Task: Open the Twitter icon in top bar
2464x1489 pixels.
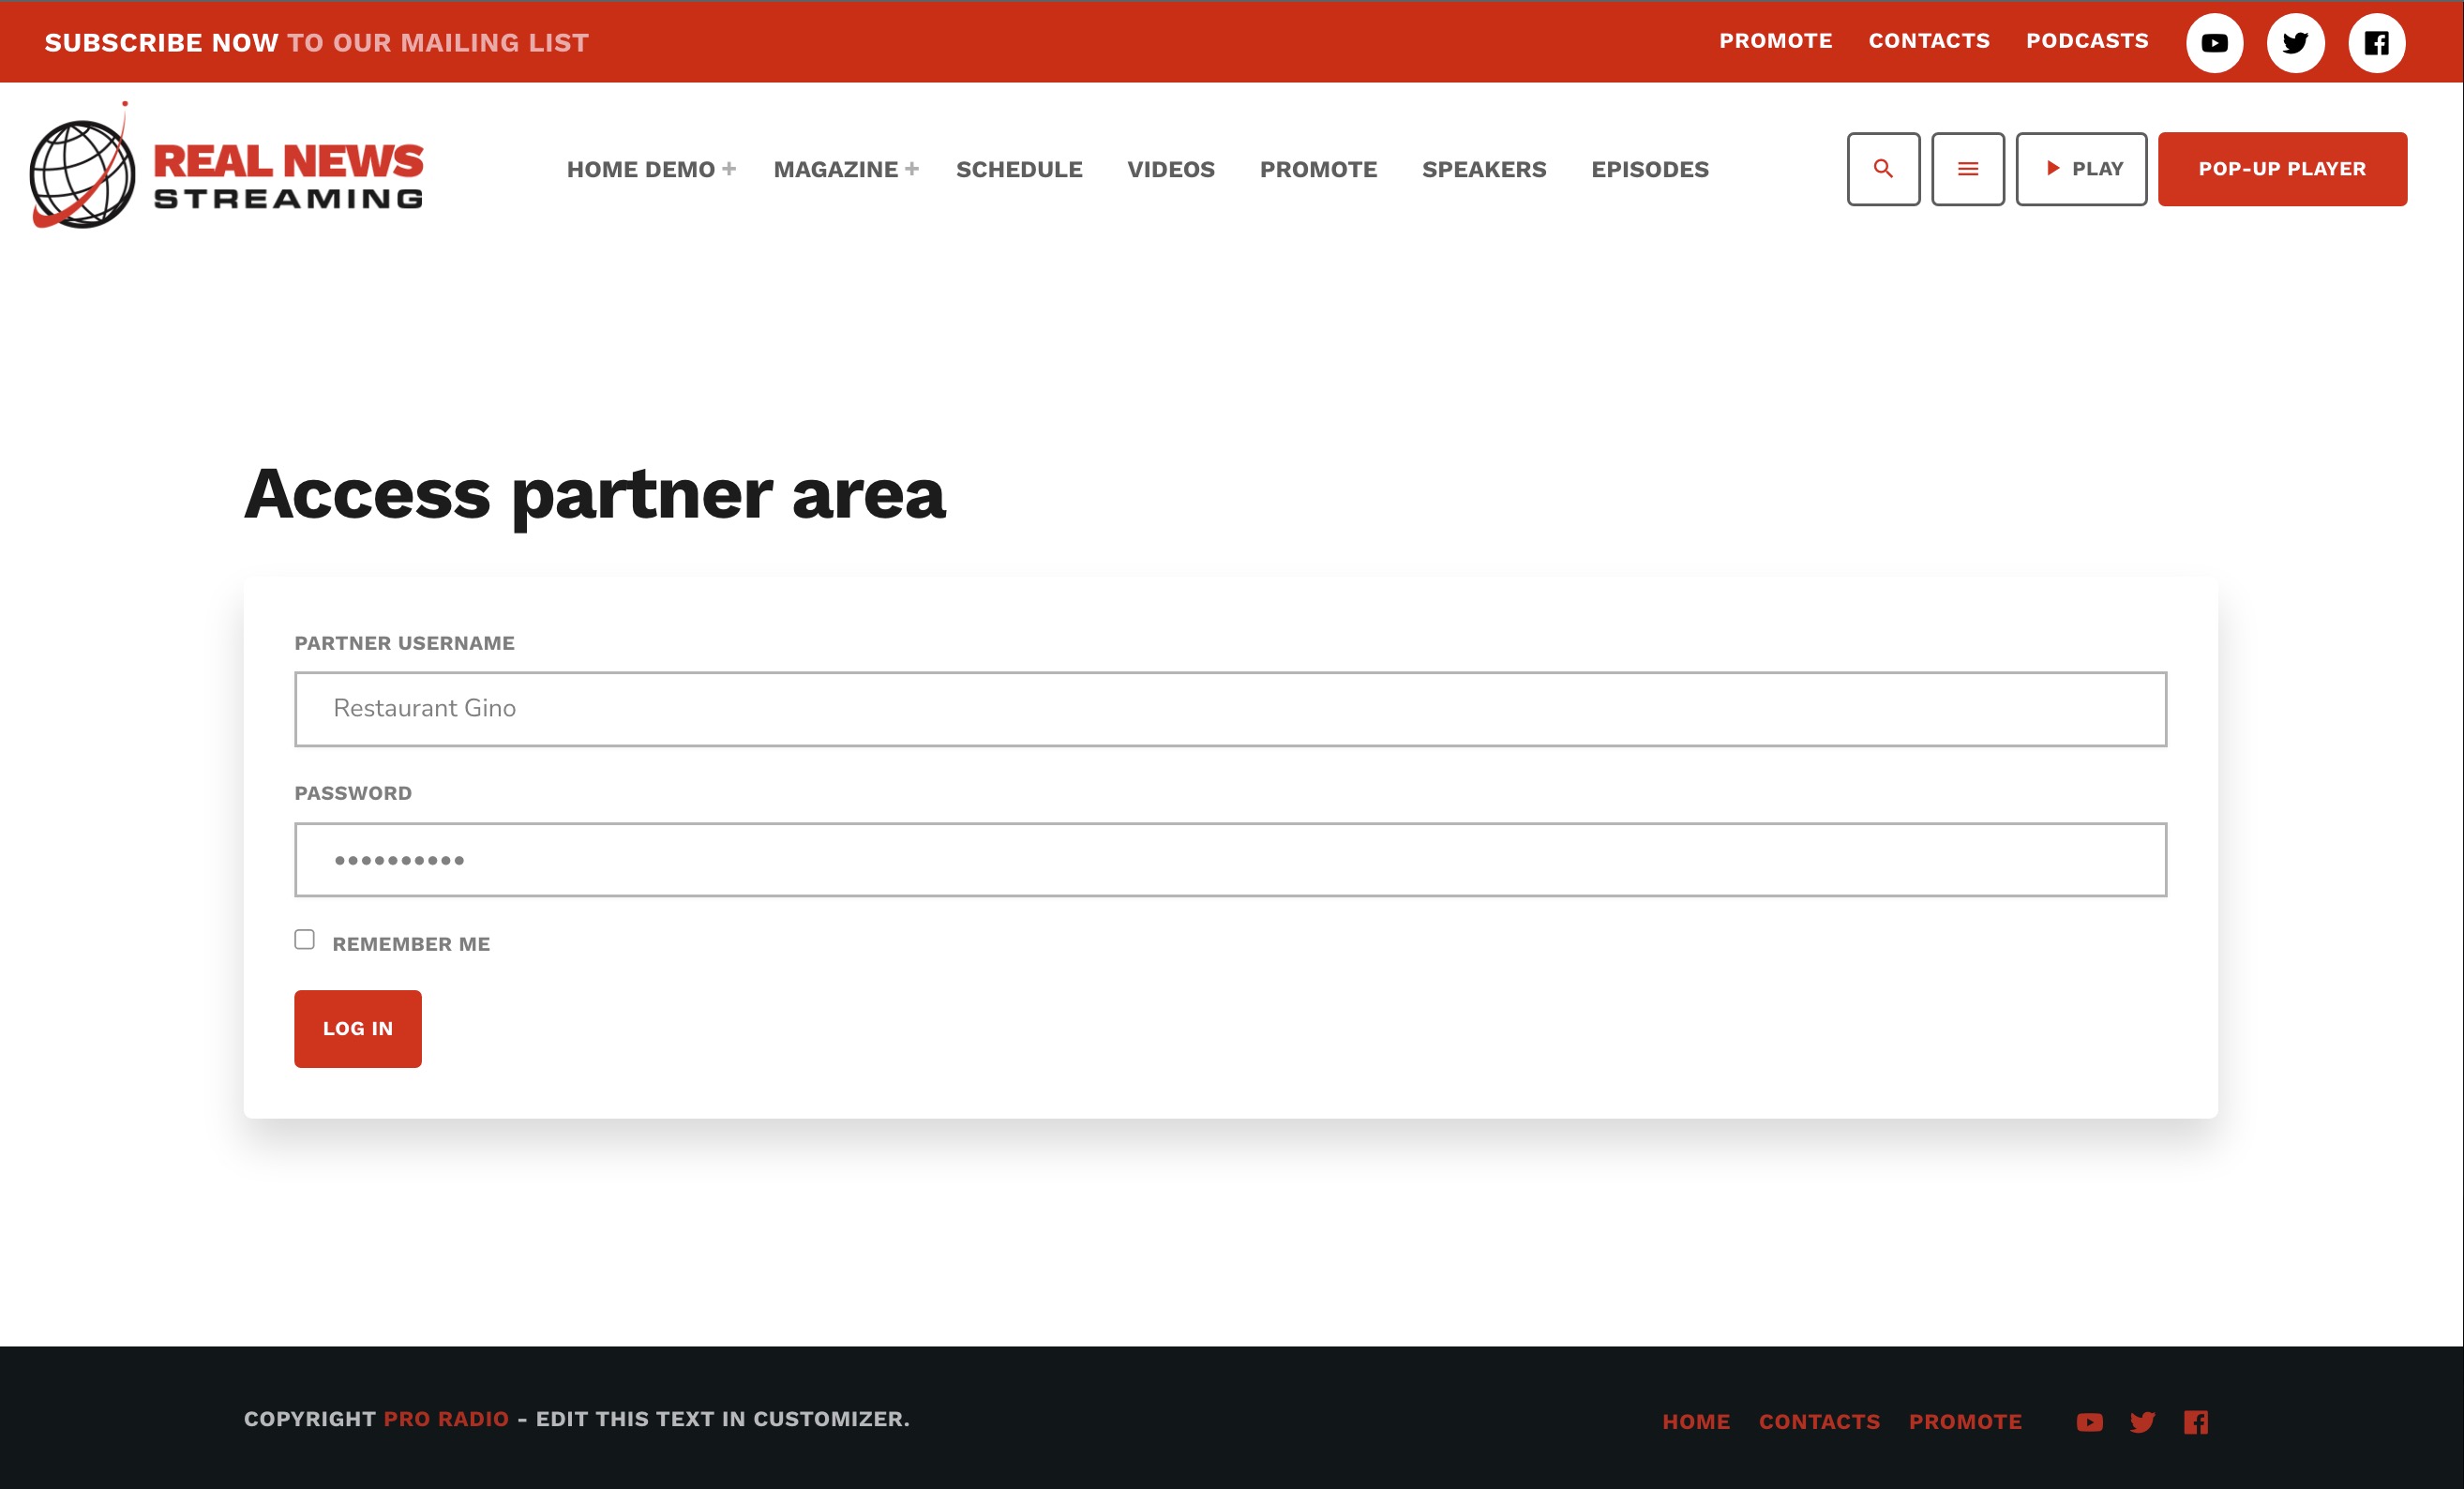Action: pyautogui.click(x=2295, y=43)
